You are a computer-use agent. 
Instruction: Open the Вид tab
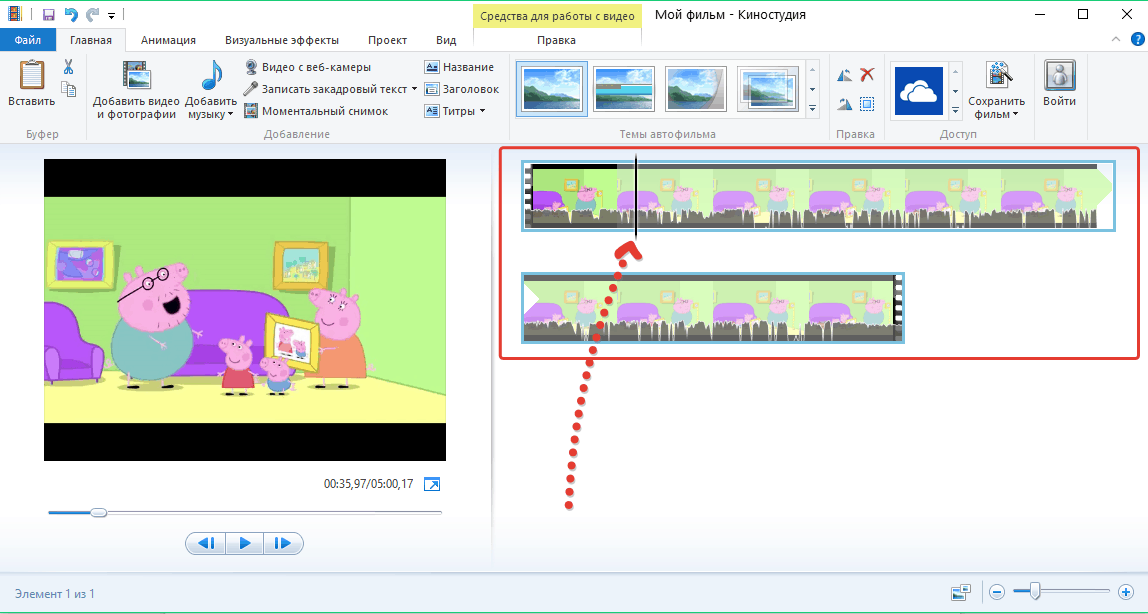click(446, 40)
